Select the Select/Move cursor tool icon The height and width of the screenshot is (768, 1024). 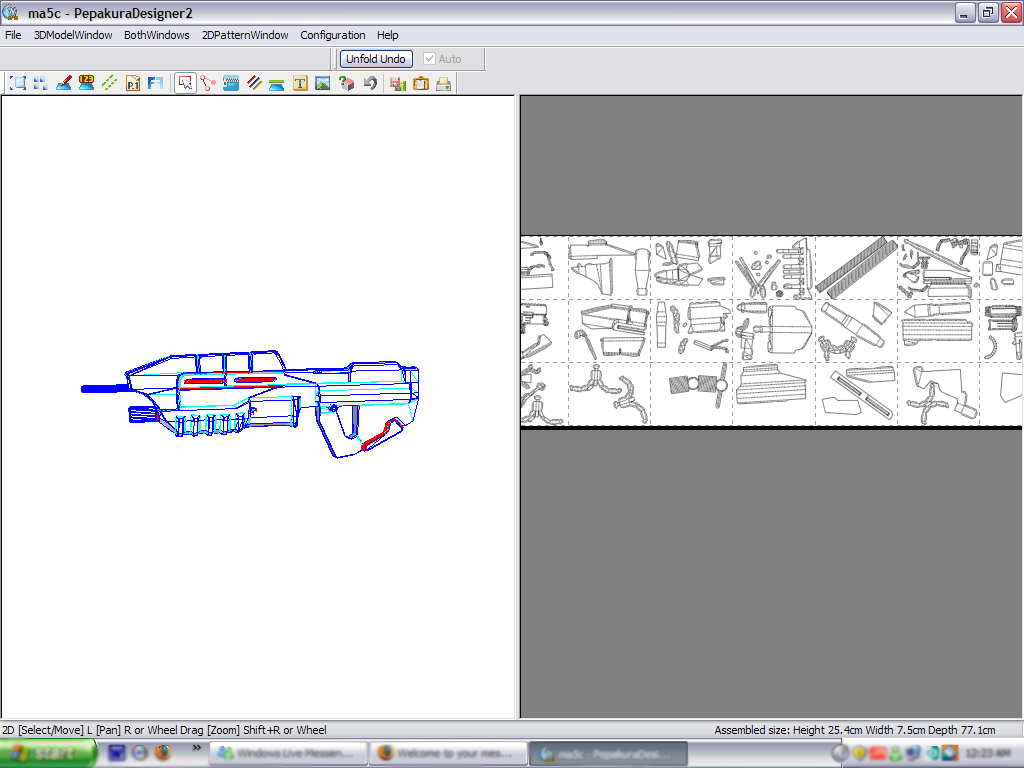185,83
